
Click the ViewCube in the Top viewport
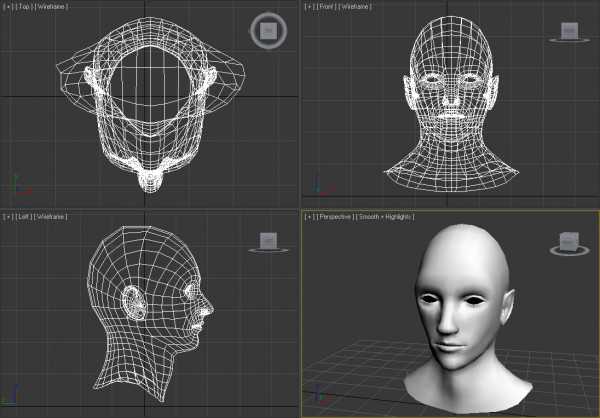pyautogui.click(x=269, y=31)
